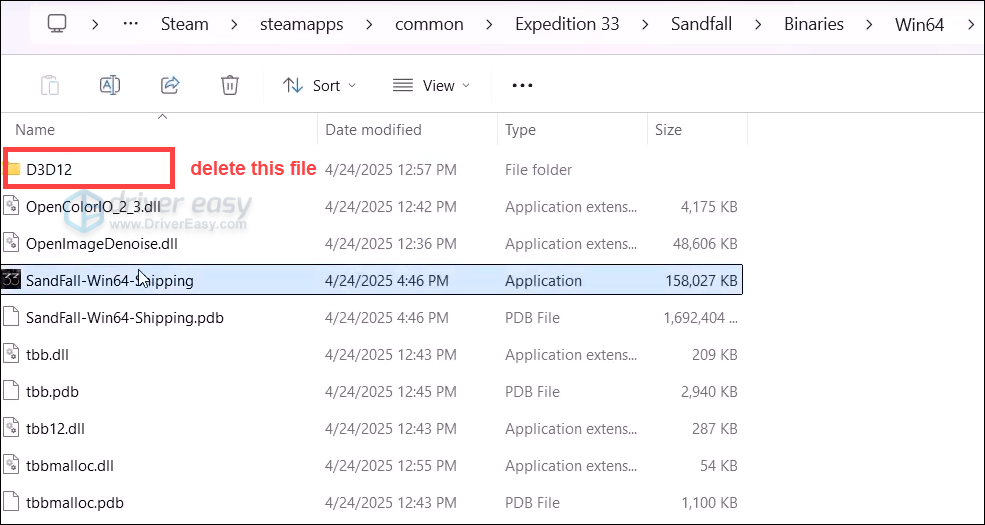The width and height of the screenshot is (985, 525).
Task: Click the SandFall-Win64-Shipping application icon
Action: pyautogui.click(x=11, y=281)
